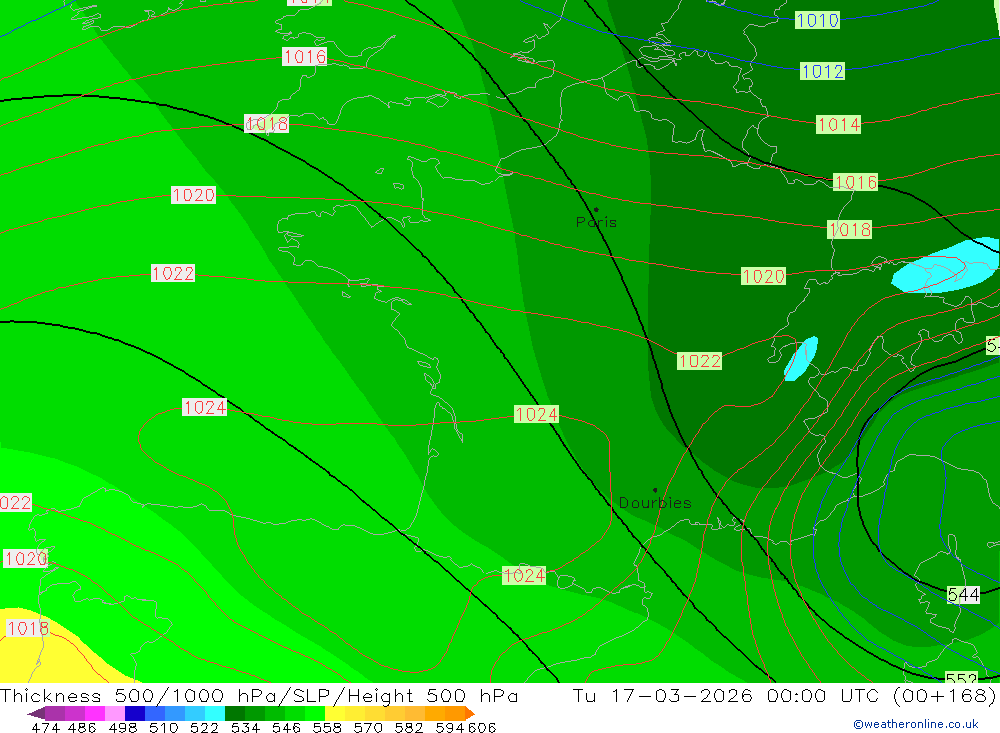Viewport: 1000px width, 733px height.
Task: Click the 1020 label with green background
Action: coord(763,276)
